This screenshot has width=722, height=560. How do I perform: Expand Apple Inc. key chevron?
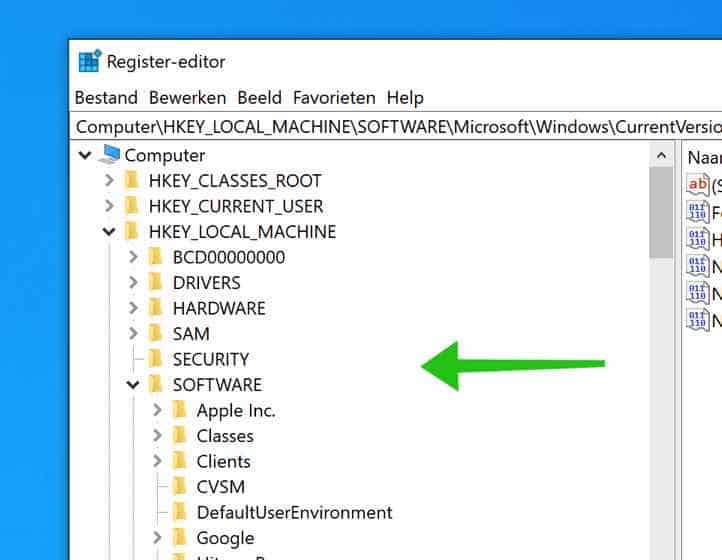point(157,410)
